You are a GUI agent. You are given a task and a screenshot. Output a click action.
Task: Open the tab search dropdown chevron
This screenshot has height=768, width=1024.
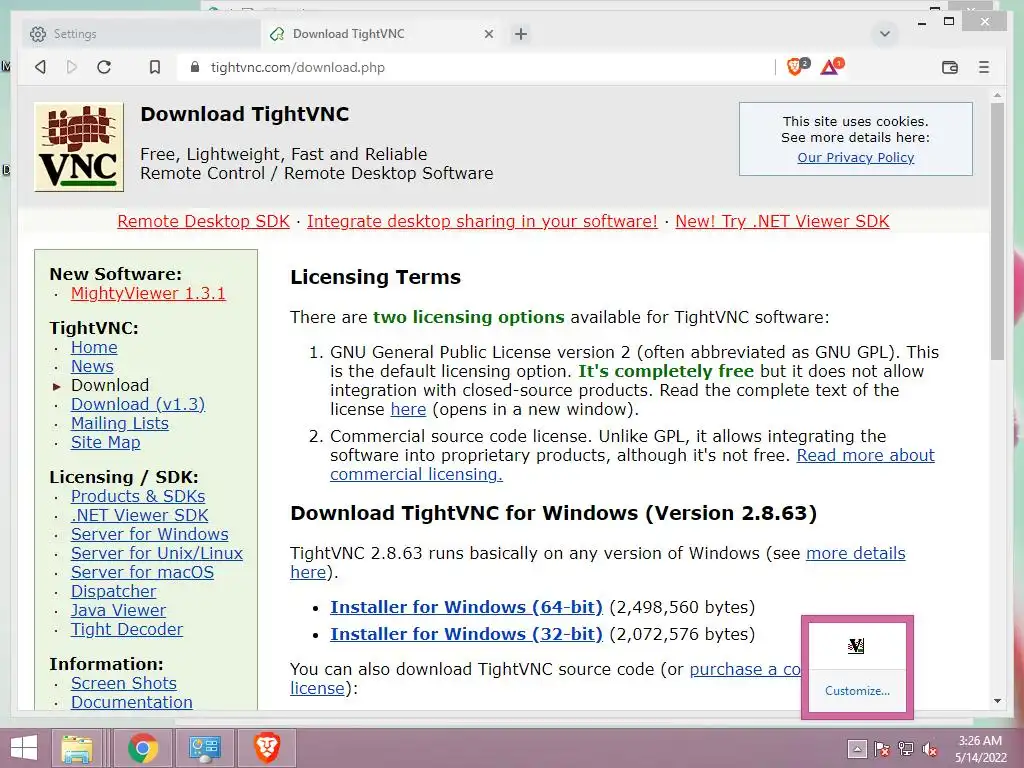885,34
